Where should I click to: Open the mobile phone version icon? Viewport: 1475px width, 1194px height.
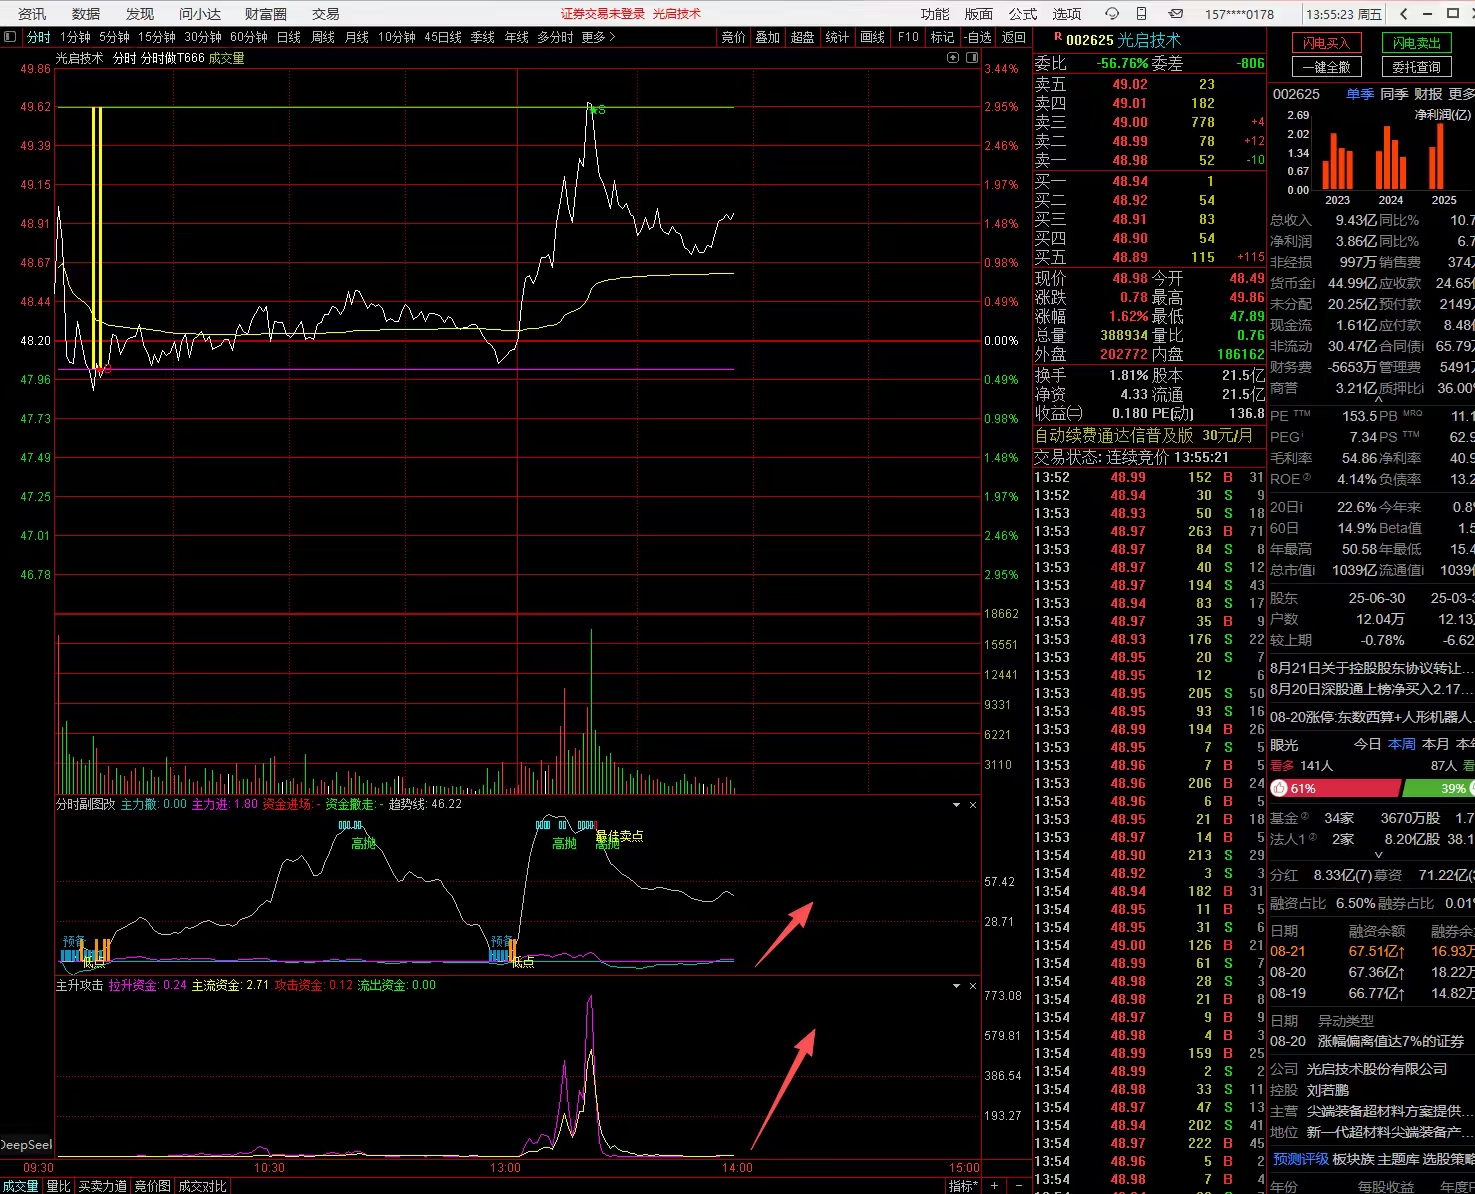1142,14
